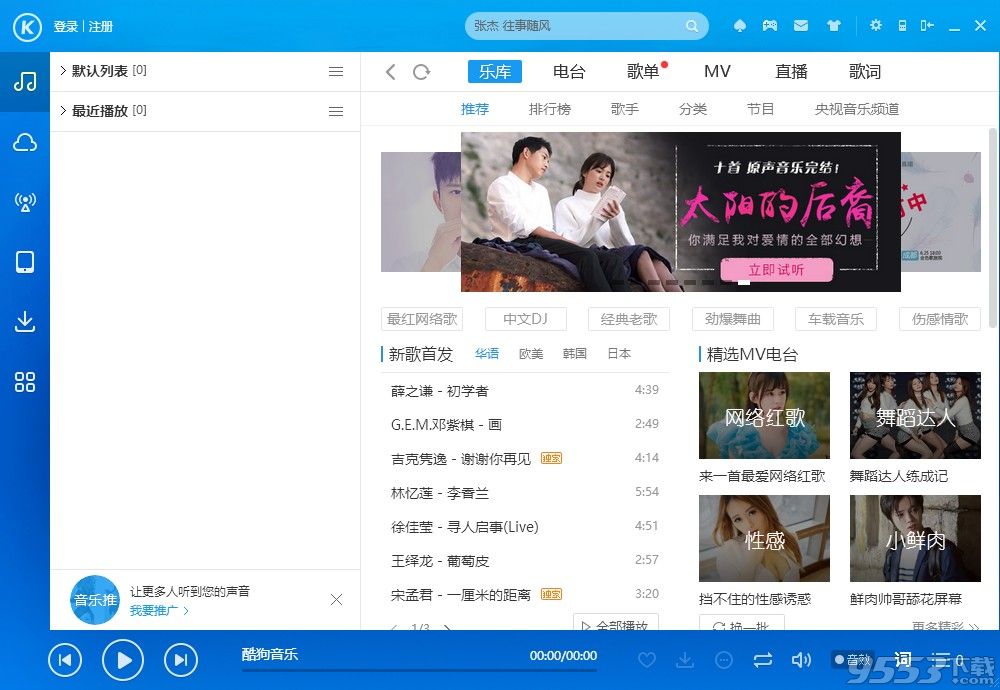Open the download manager sidebar icon

coord(25,322)
